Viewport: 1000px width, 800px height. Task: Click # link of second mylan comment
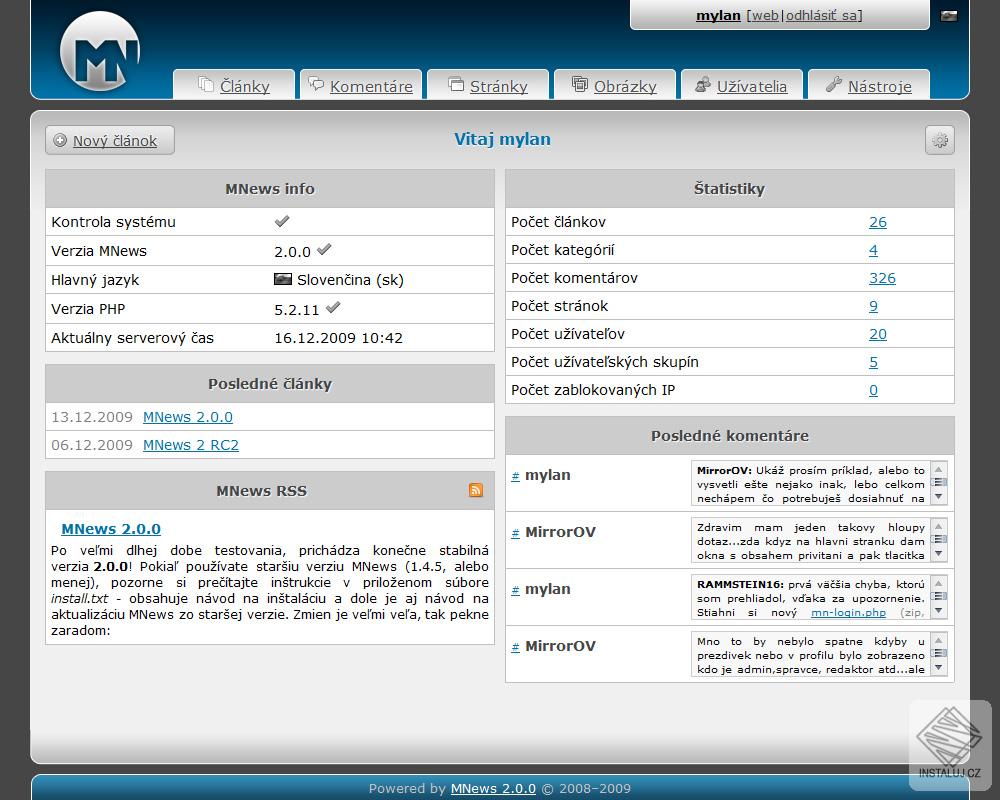coord(515,589)
